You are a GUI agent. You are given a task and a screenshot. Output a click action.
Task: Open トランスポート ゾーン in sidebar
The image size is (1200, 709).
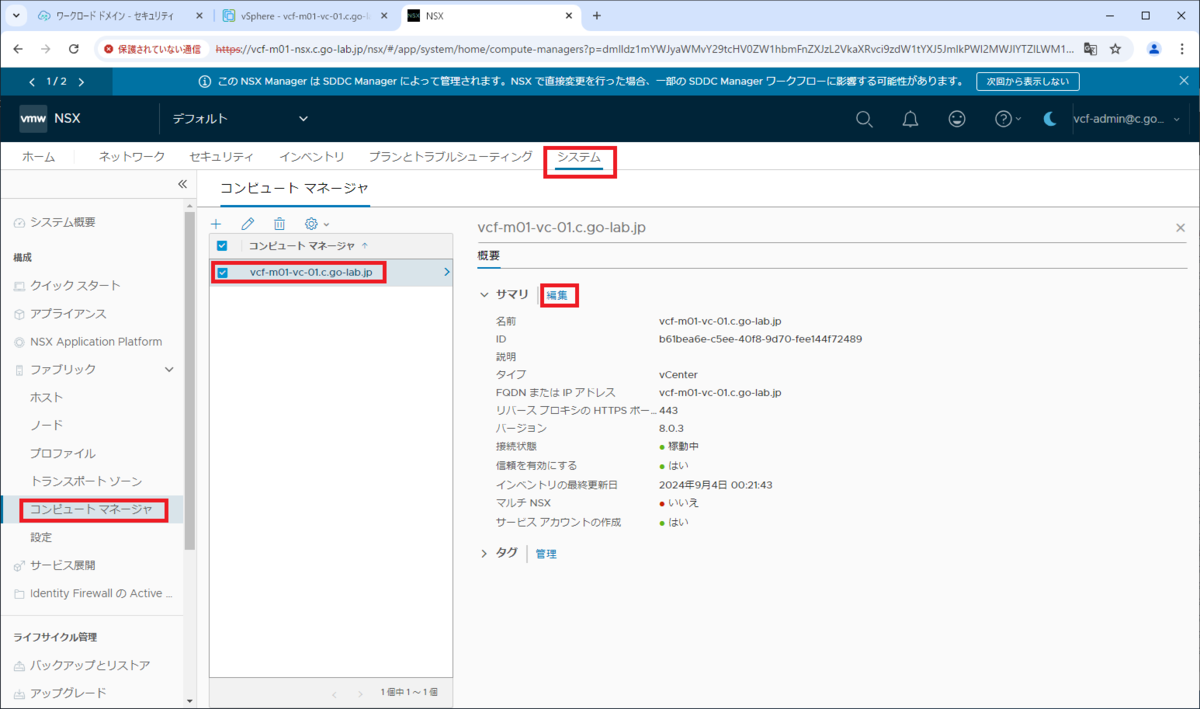coord(86,482)
